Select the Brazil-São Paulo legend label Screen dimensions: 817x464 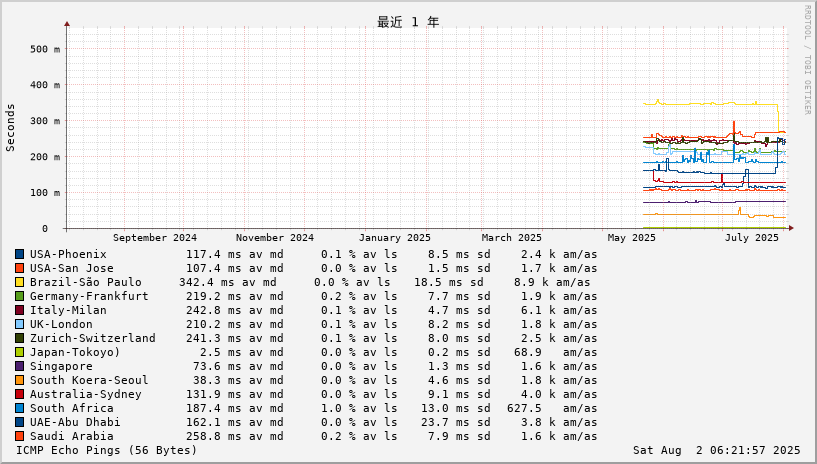pos(85,282)
